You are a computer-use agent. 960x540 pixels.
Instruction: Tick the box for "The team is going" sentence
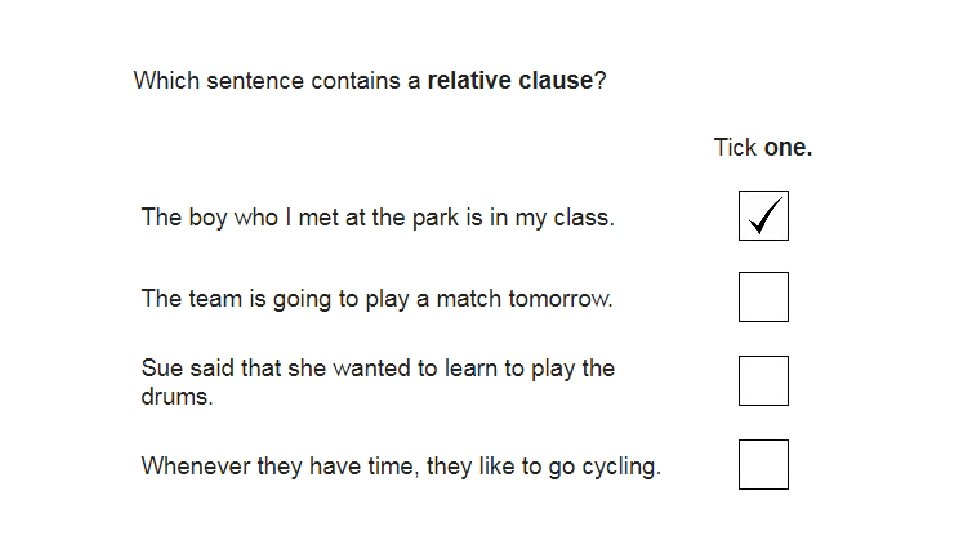763,297
